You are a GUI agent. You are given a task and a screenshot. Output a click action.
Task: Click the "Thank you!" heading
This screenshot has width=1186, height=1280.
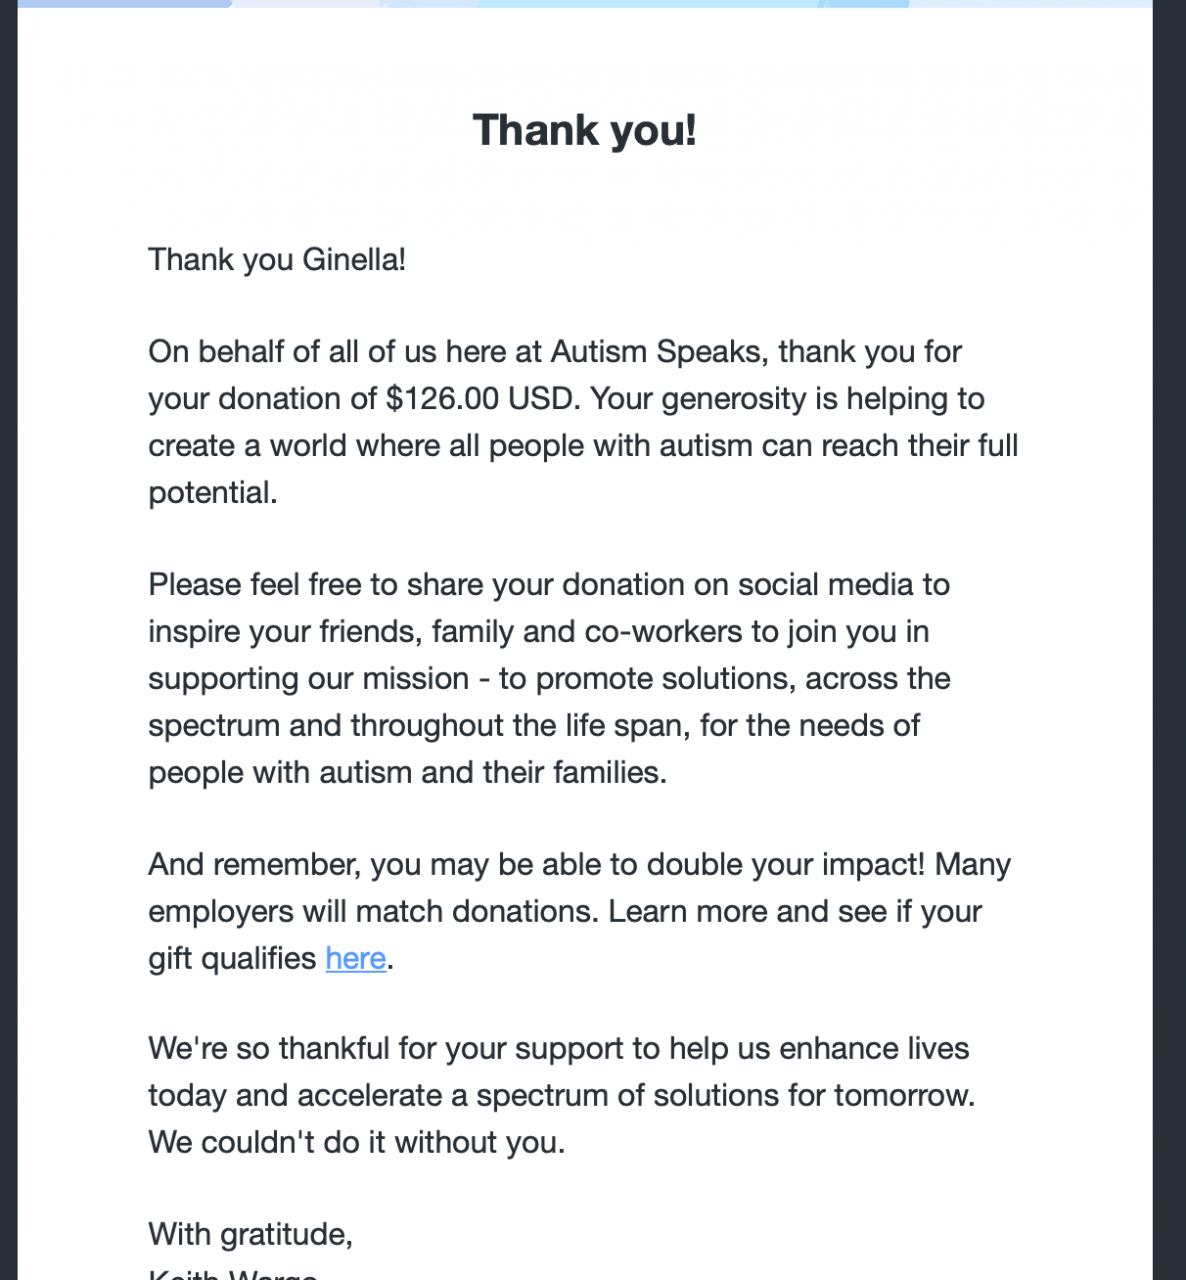tap(584, 131)
